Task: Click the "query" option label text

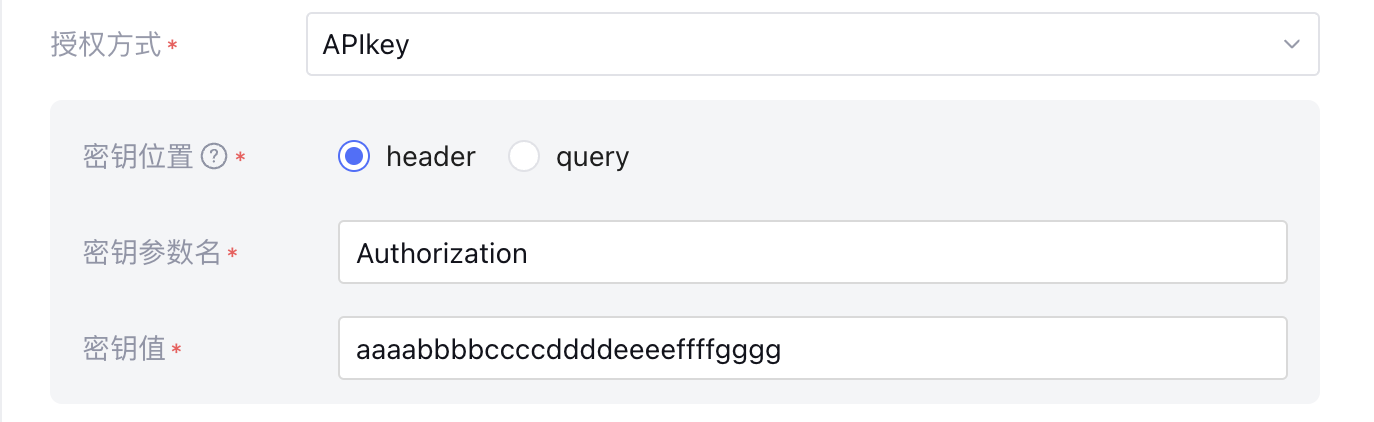Action: coord(592,157)
